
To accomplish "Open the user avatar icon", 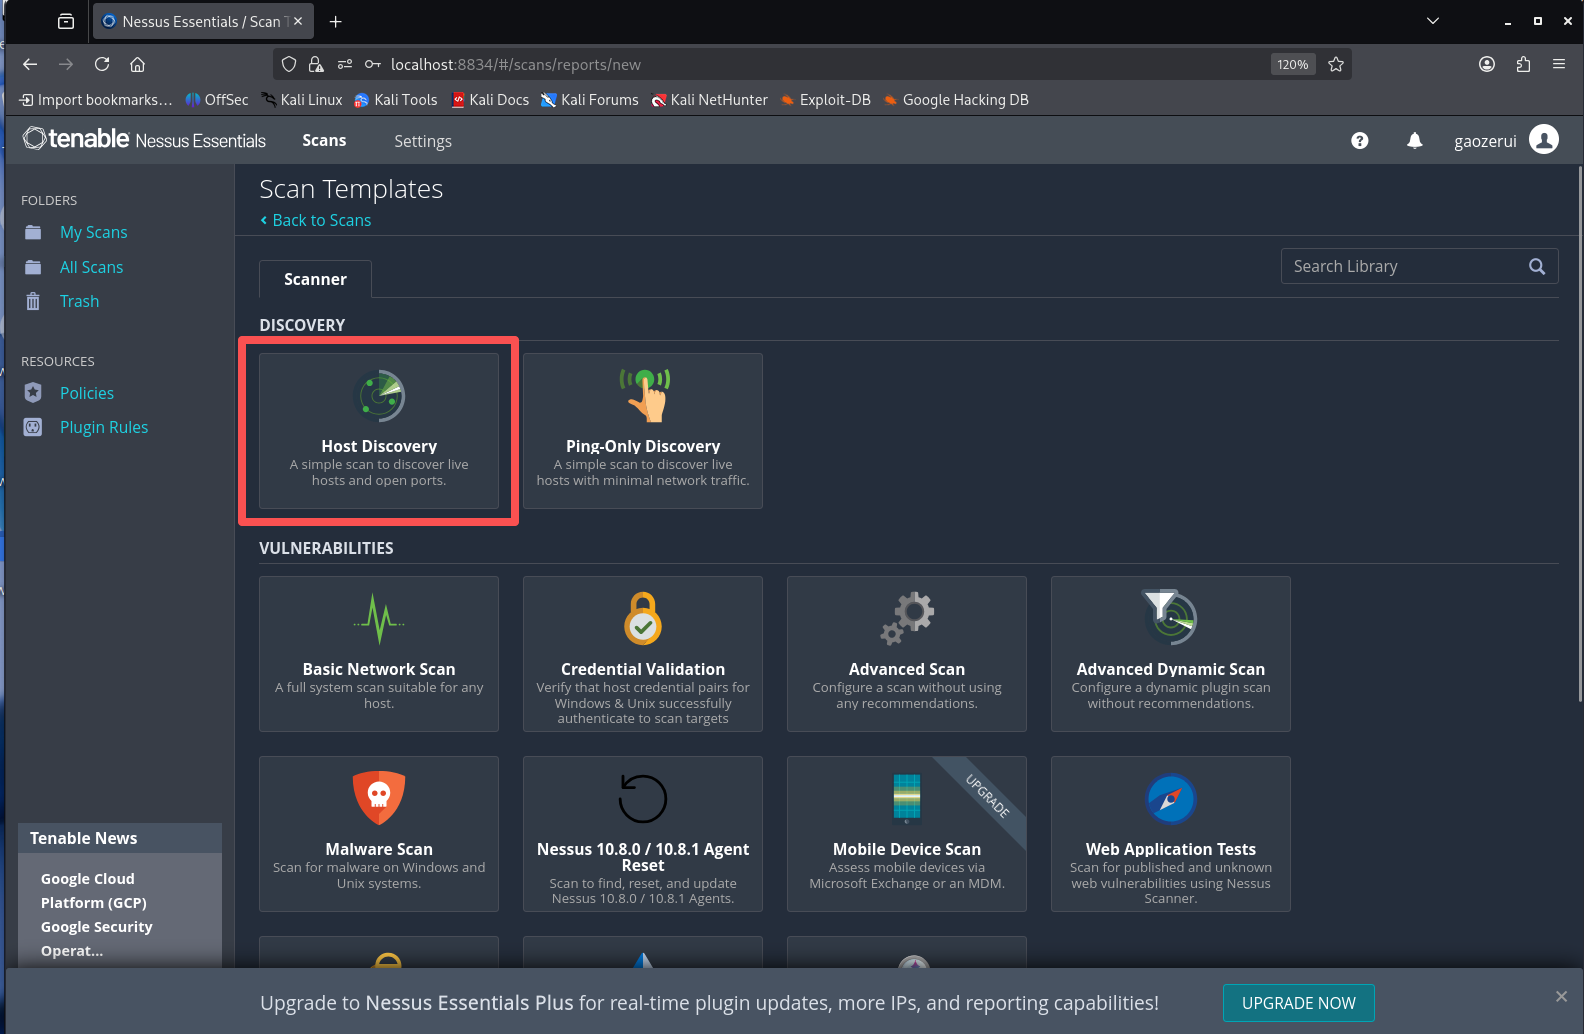I will tap(1544, 140).
